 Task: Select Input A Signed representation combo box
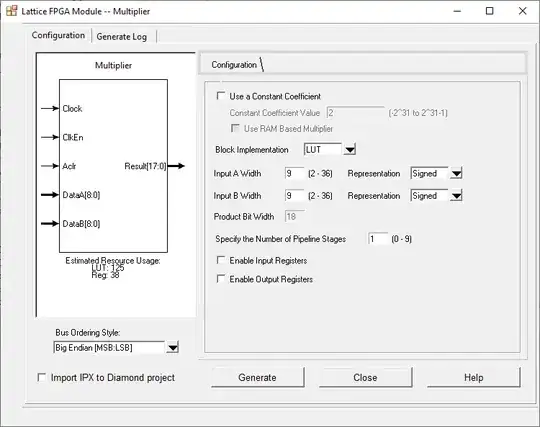coord(436,173)
